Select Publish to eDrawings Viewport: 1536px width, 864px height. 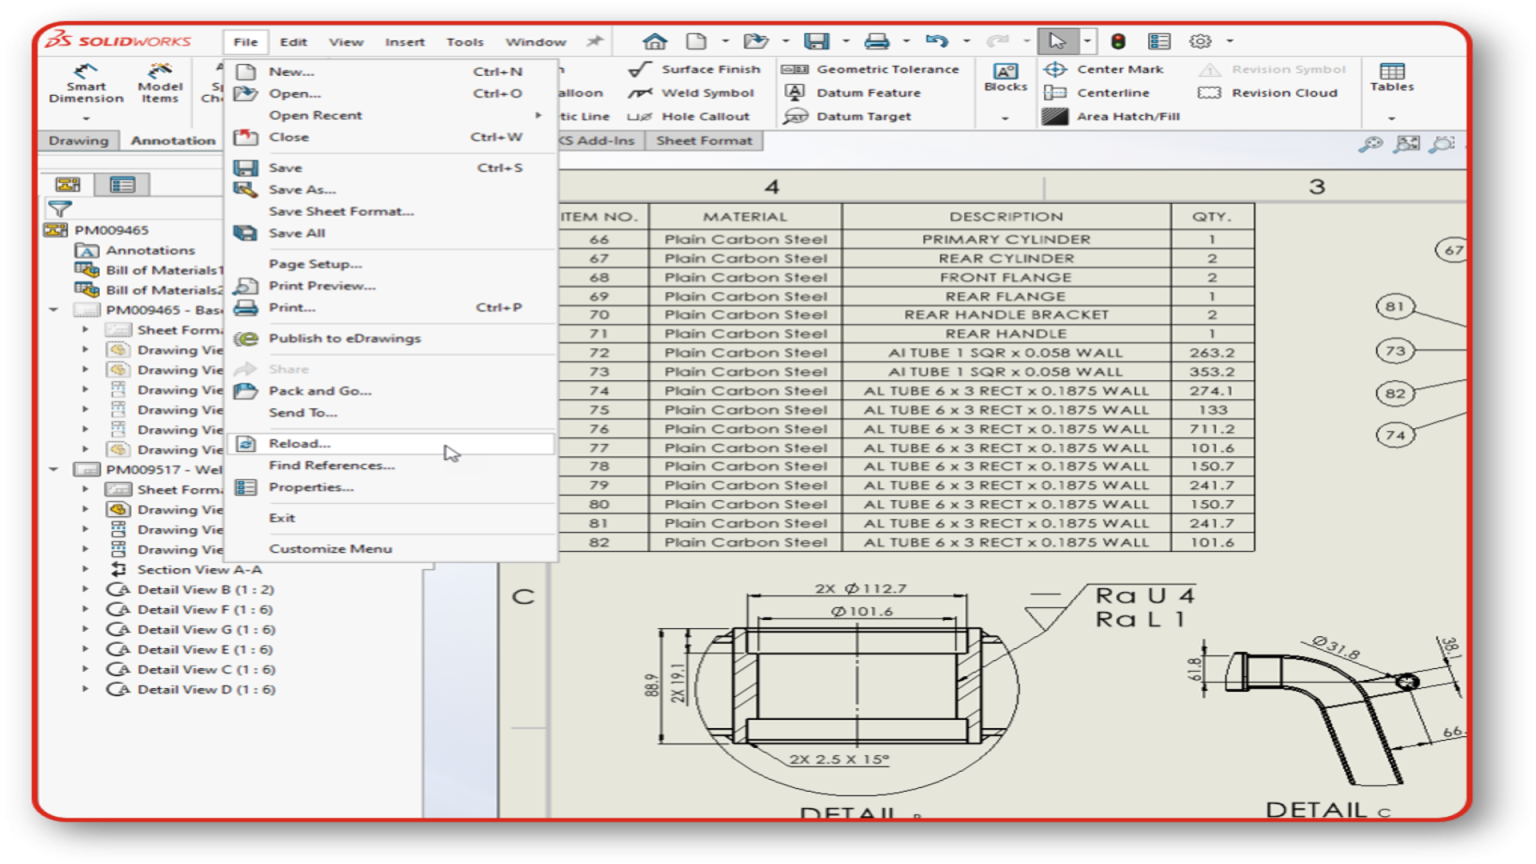tap(347, 338)
